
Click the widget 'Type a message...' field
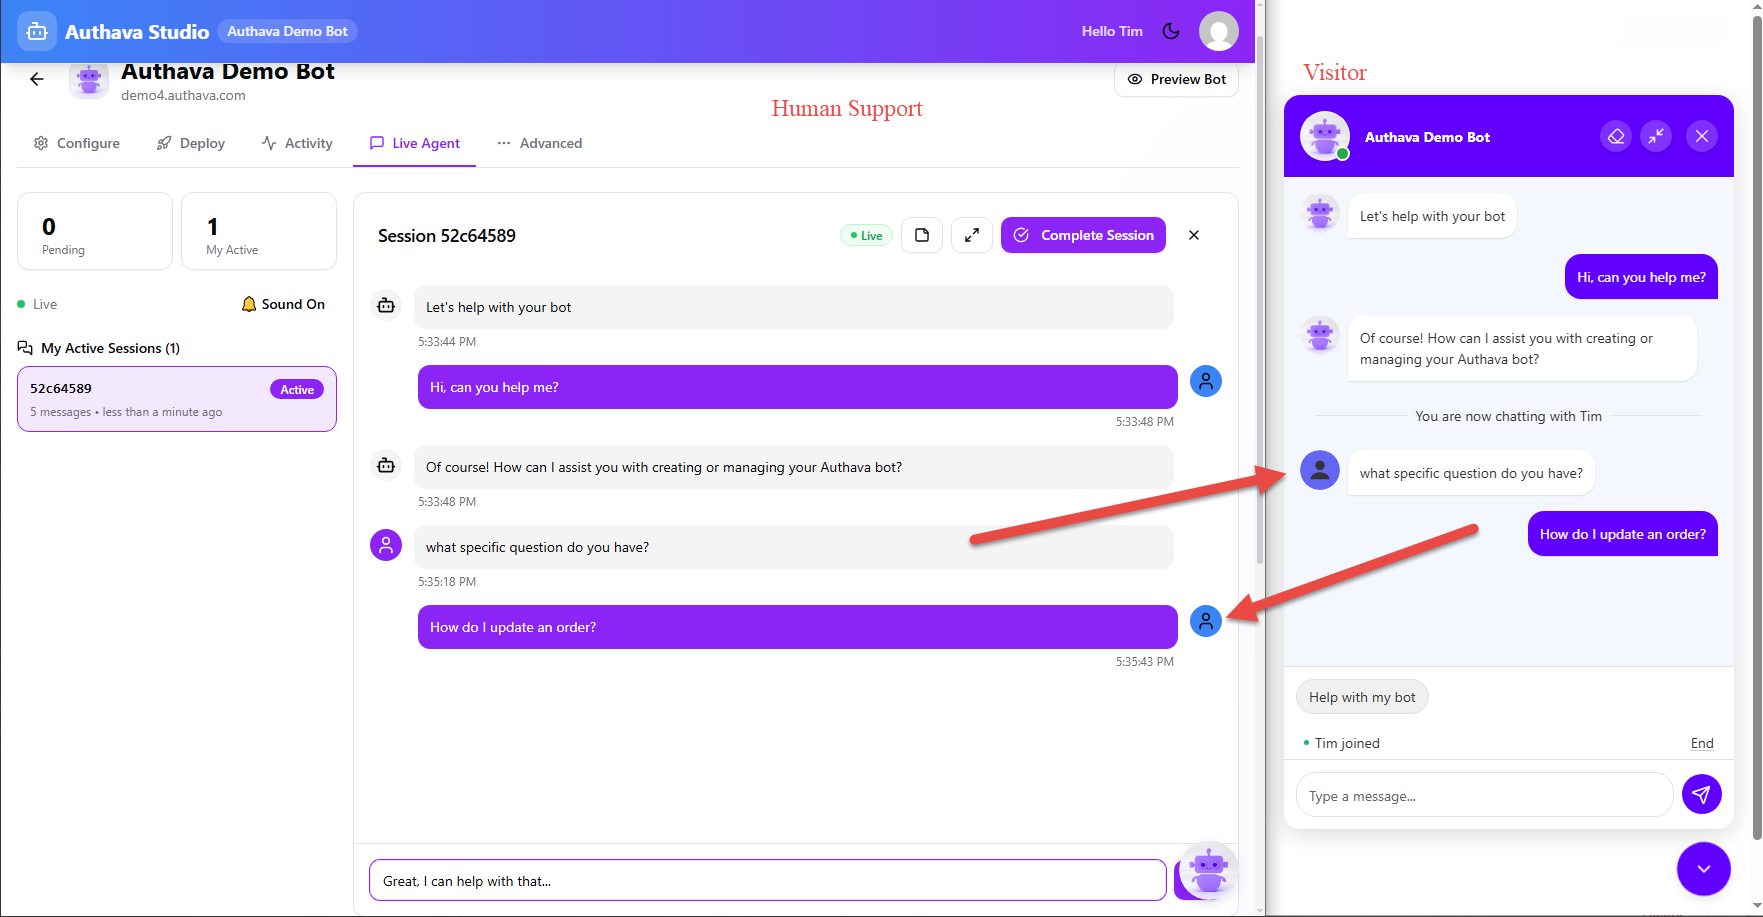pos(1485,796)
